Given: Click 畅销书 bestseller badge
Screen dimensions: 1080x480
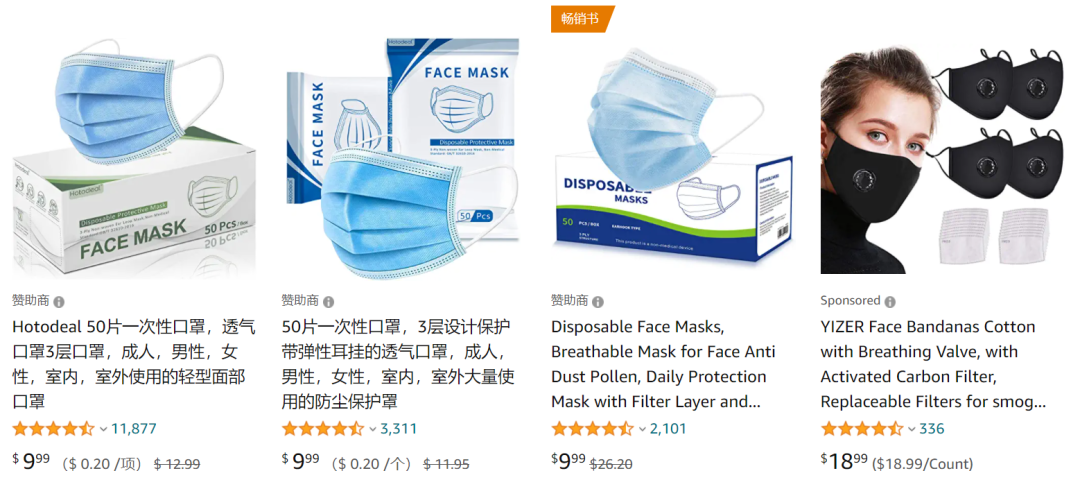Looking at the screenshot, I should [581, 19].
